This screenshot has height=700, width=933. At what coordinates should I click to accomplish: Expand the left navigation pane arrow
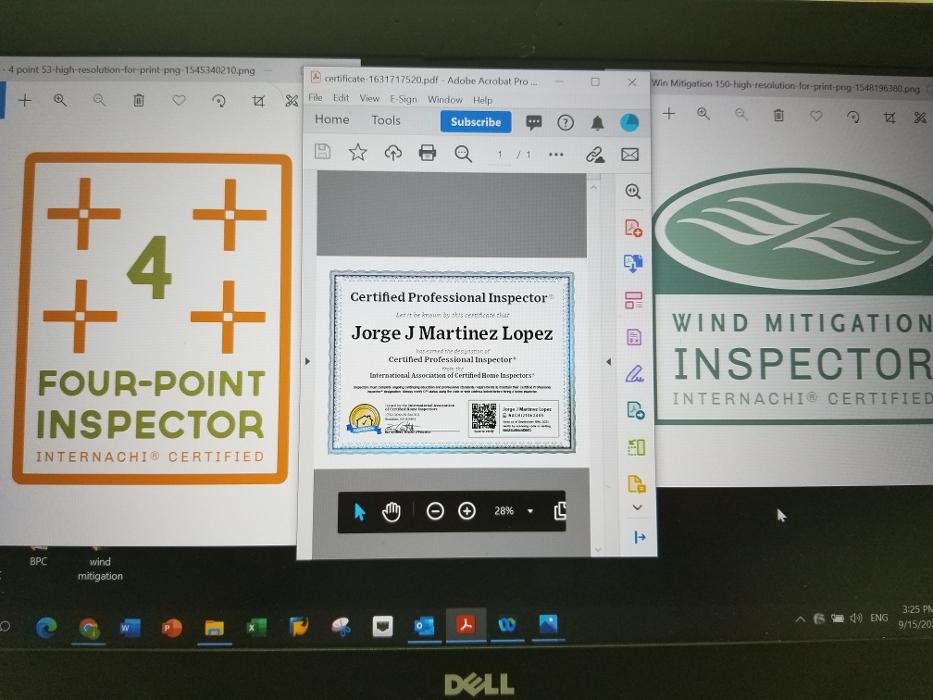coord(307,361)
